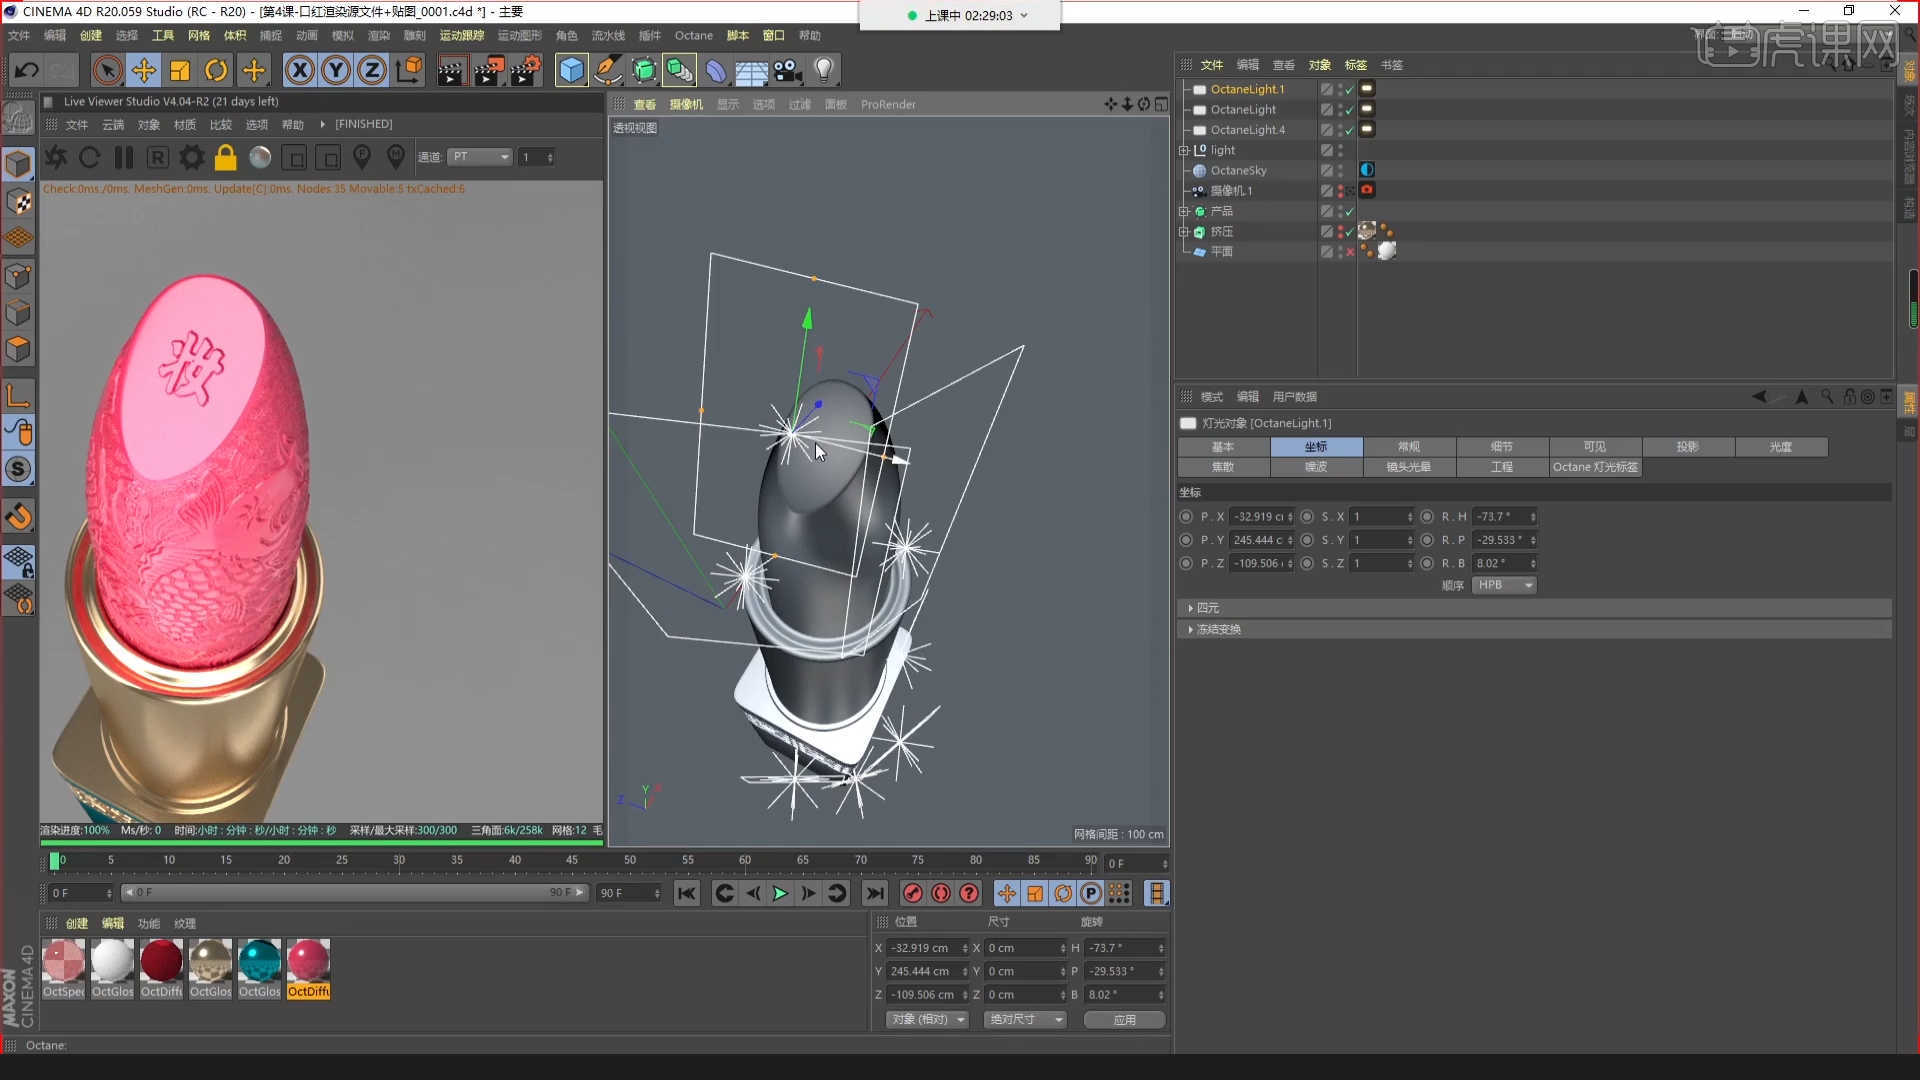1920x1080 pixels.
Task: Open Live Viewer 材质 menu
Action: (185, 124)
